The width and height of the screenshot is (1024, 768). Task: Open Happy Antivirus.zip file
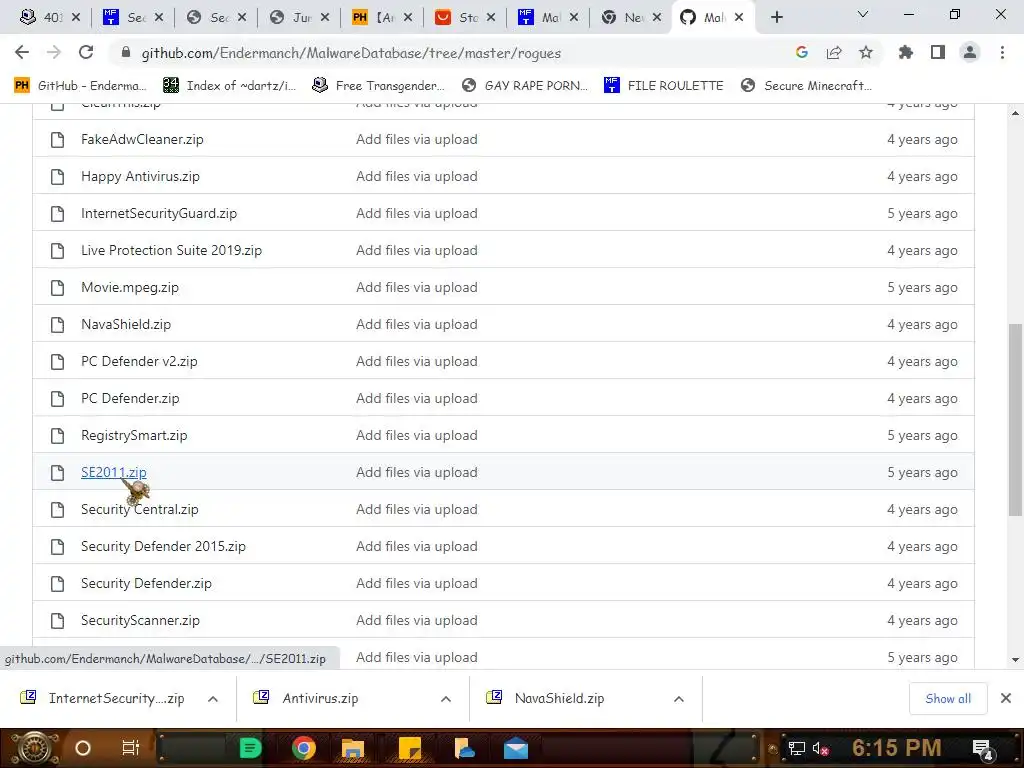coord(140,176)
